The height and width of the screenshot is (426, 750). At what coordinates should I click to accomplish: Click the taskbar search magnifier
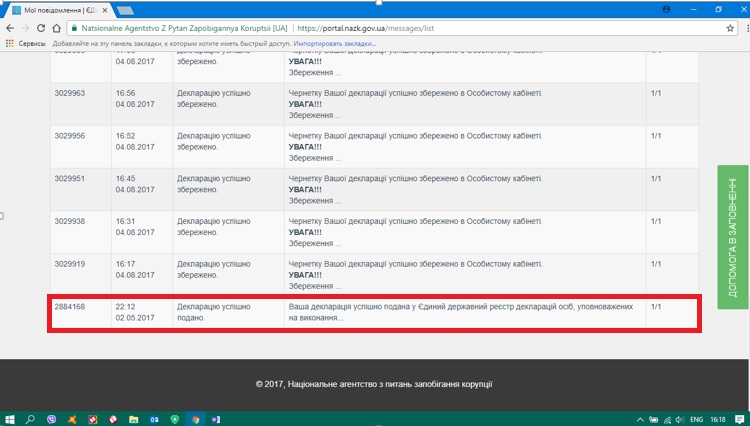pos(30,418)
